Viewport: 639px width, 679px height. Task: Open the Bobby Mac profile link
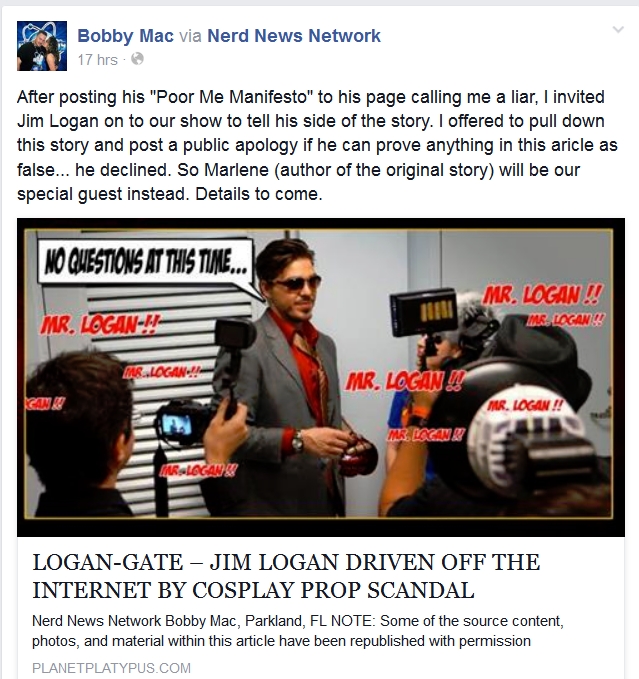point(126,36)
